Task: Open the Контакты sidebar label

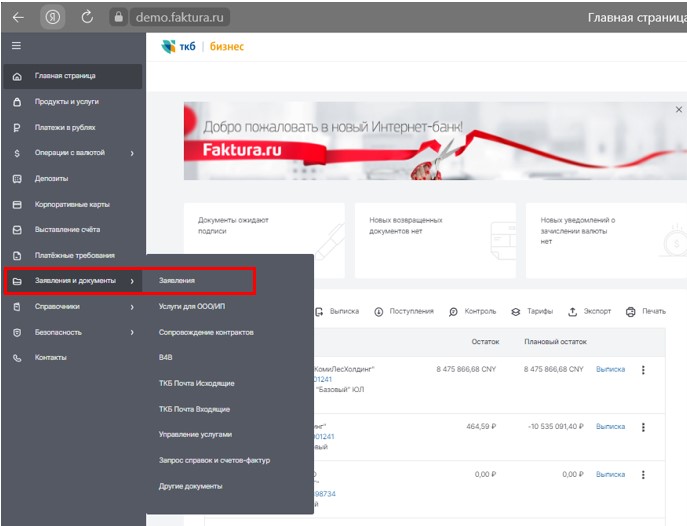Action: pos(51,357)
